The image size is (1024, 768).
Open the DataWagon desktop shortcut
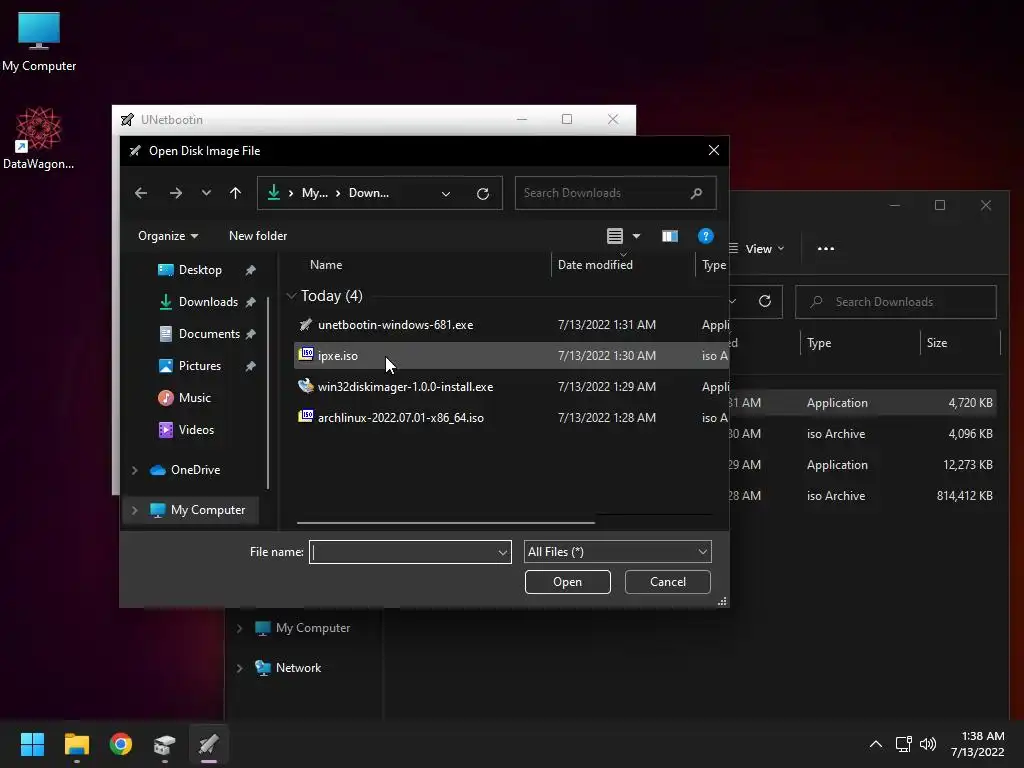[39, 138]
